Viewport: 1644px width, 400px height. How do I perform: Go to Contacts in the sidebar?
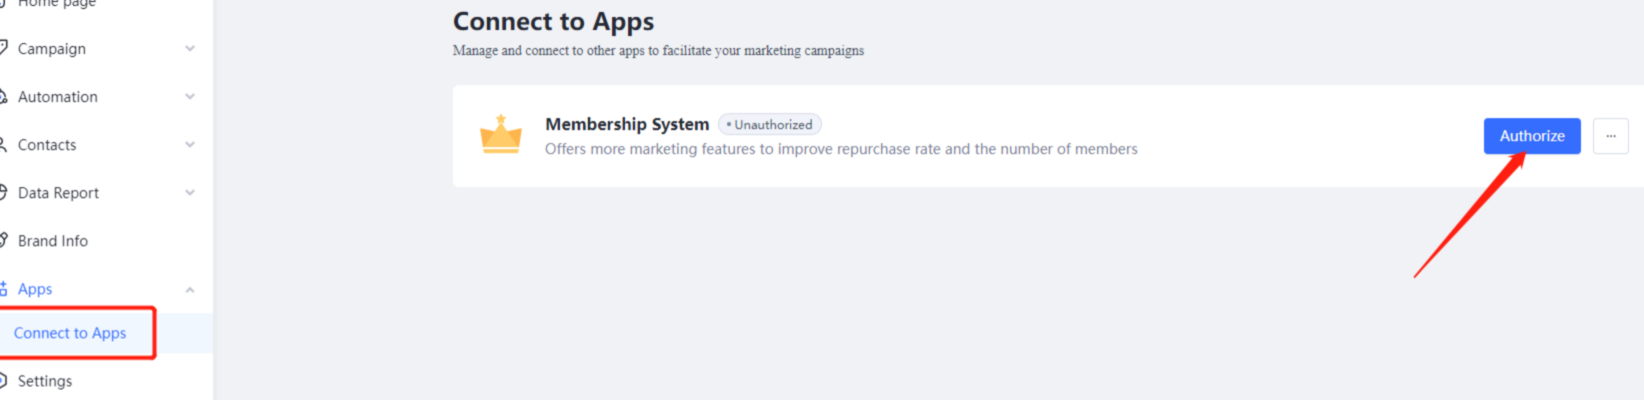pyautogui.click(x=47, y=145)
